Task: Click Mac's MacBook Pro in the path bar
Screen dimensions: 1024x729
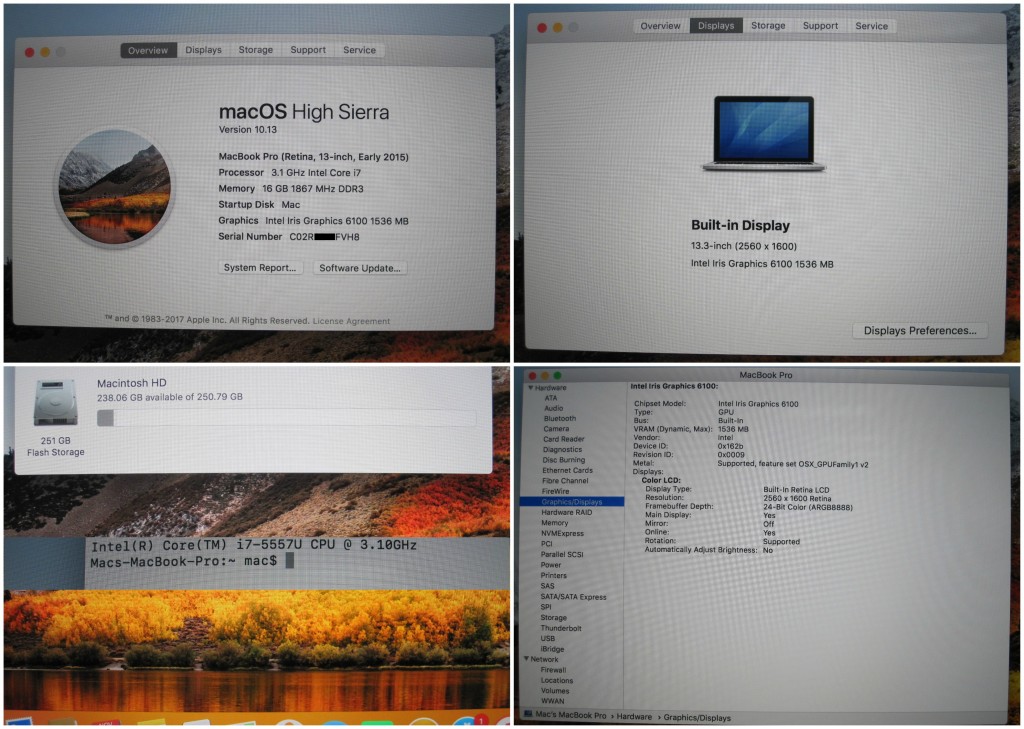Action: 571,715
